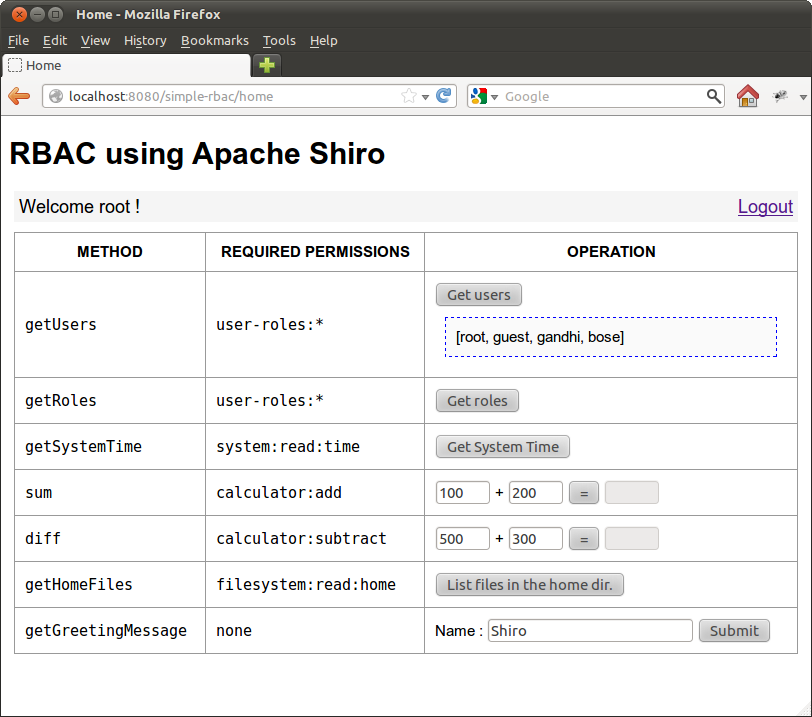Screen dimensions: 812x717
Task: Click List files in the home dir. button
Action: coord(530,585)
